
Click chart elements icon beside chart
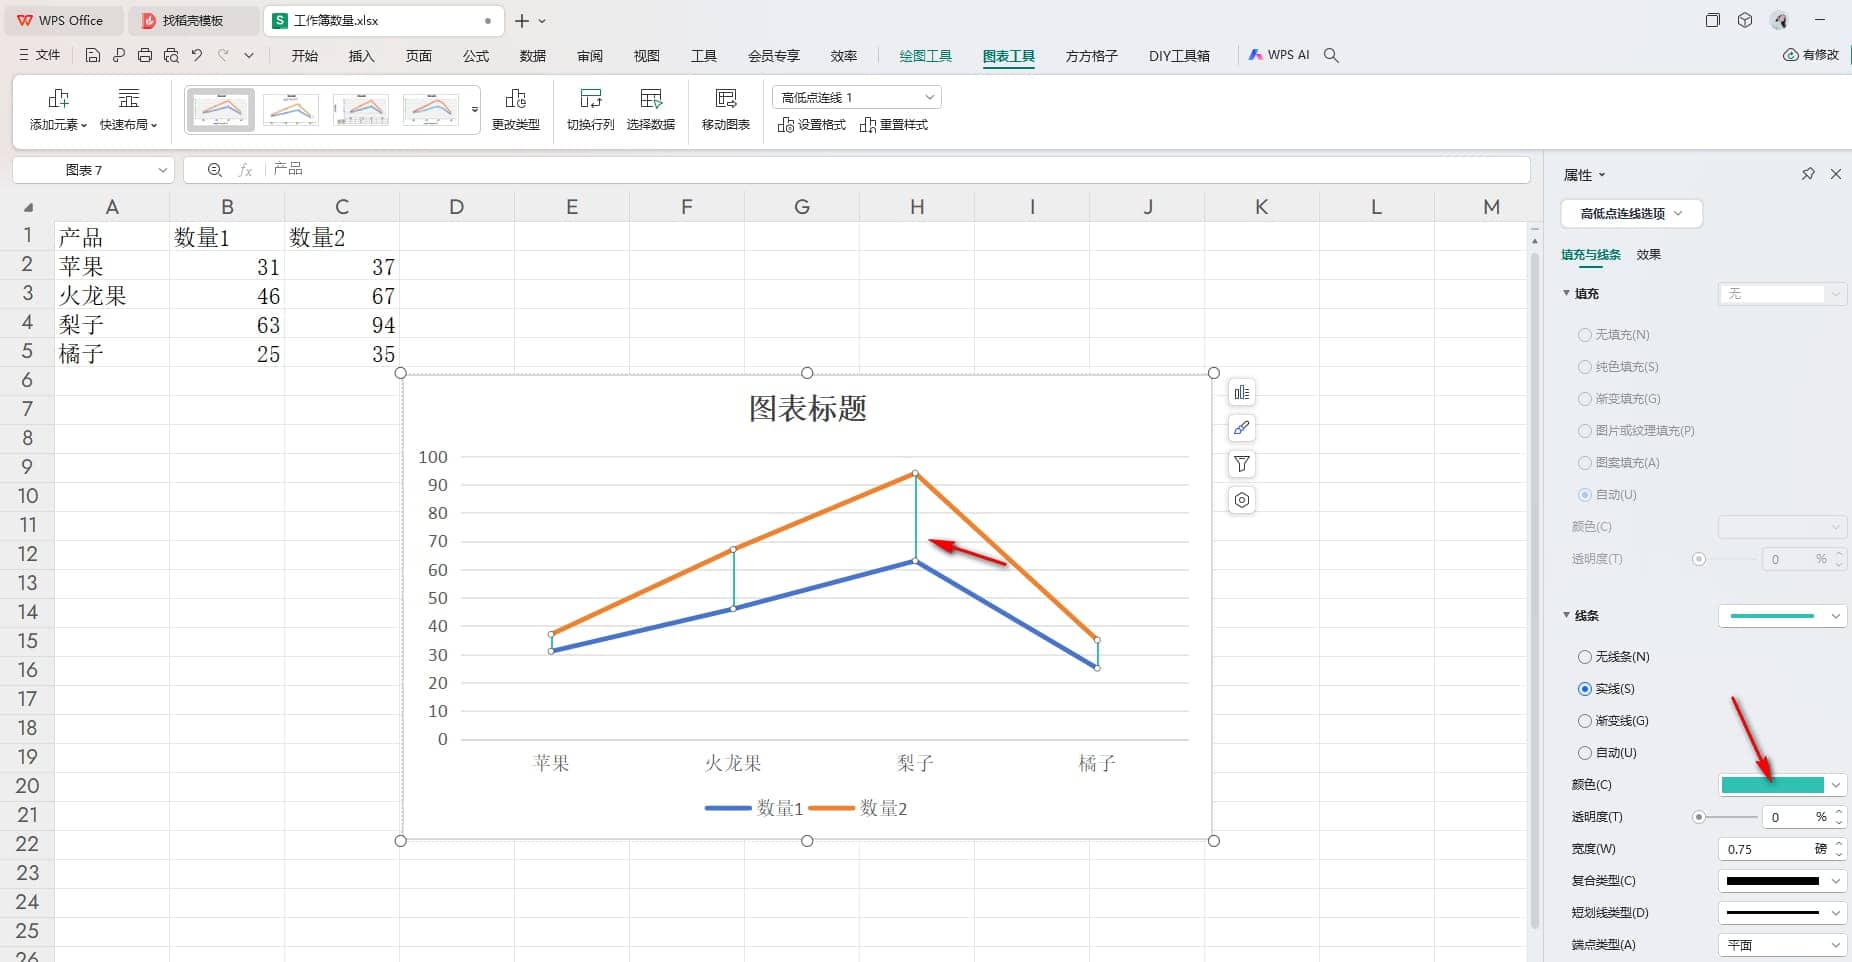click(x=1242, y=393)
